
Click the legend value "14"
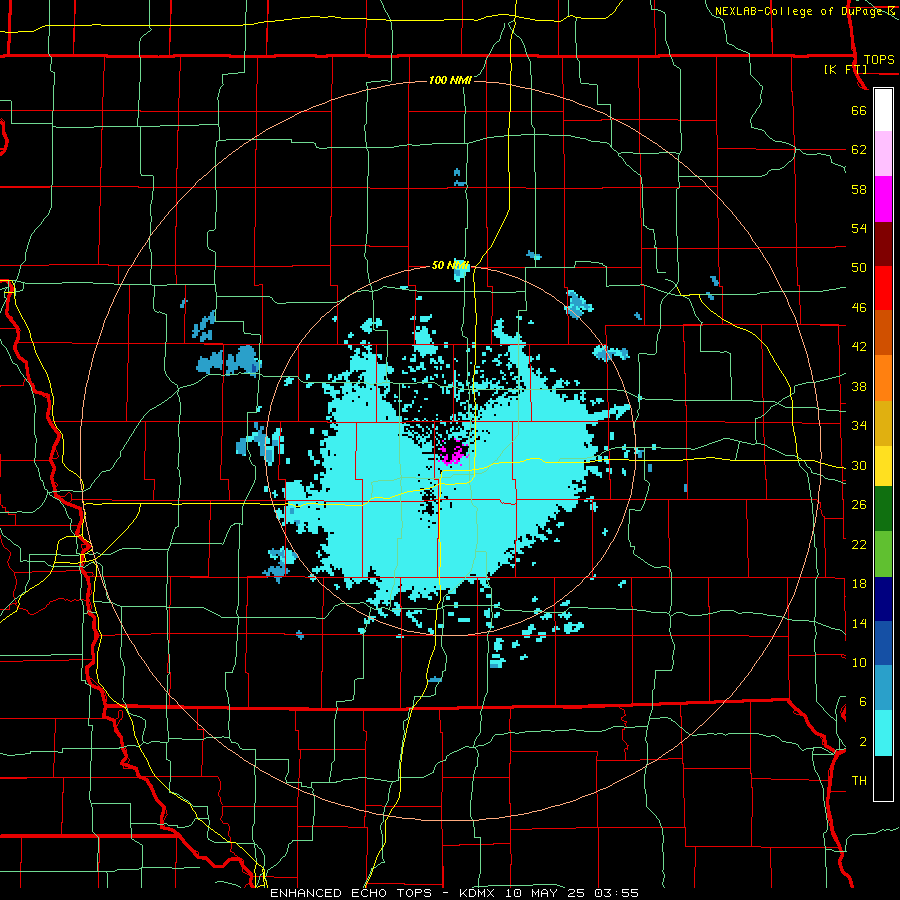point(859,623)
